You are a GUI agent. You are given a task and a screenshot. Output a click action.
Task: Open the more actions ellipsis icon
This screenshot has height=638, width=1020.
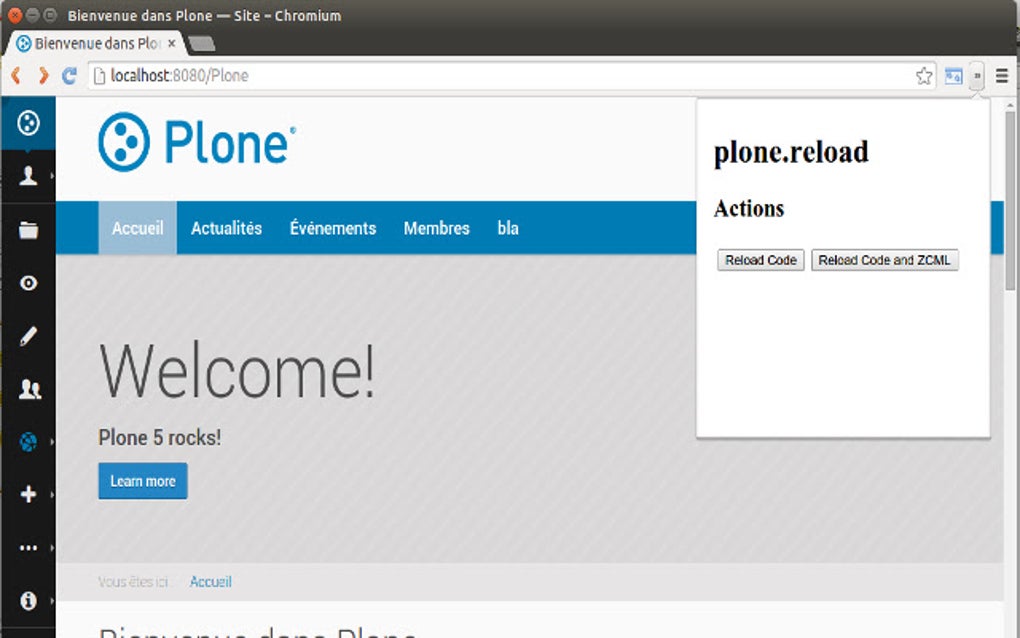27,547
